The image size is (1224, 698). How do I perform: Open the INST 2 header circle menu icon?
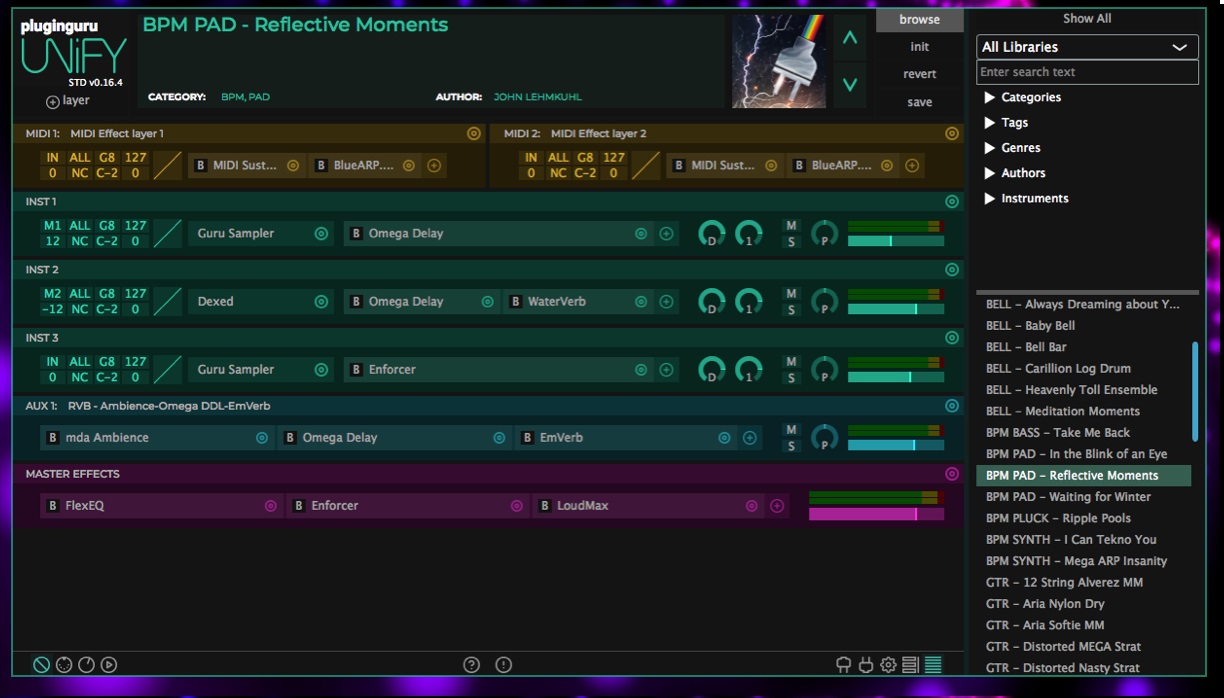click(x=952, y=269)
